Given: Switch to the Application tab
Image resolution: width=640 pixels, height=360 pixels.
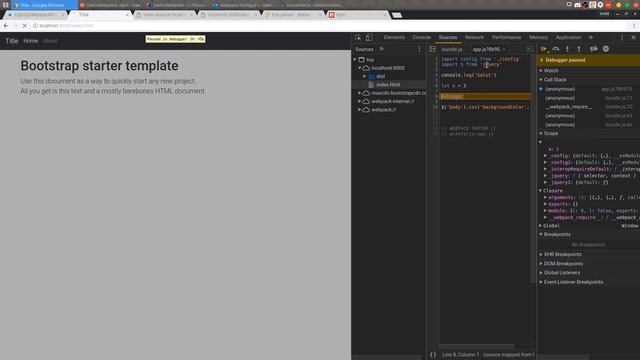Looking at the screenshot, I should pos(568,38).
